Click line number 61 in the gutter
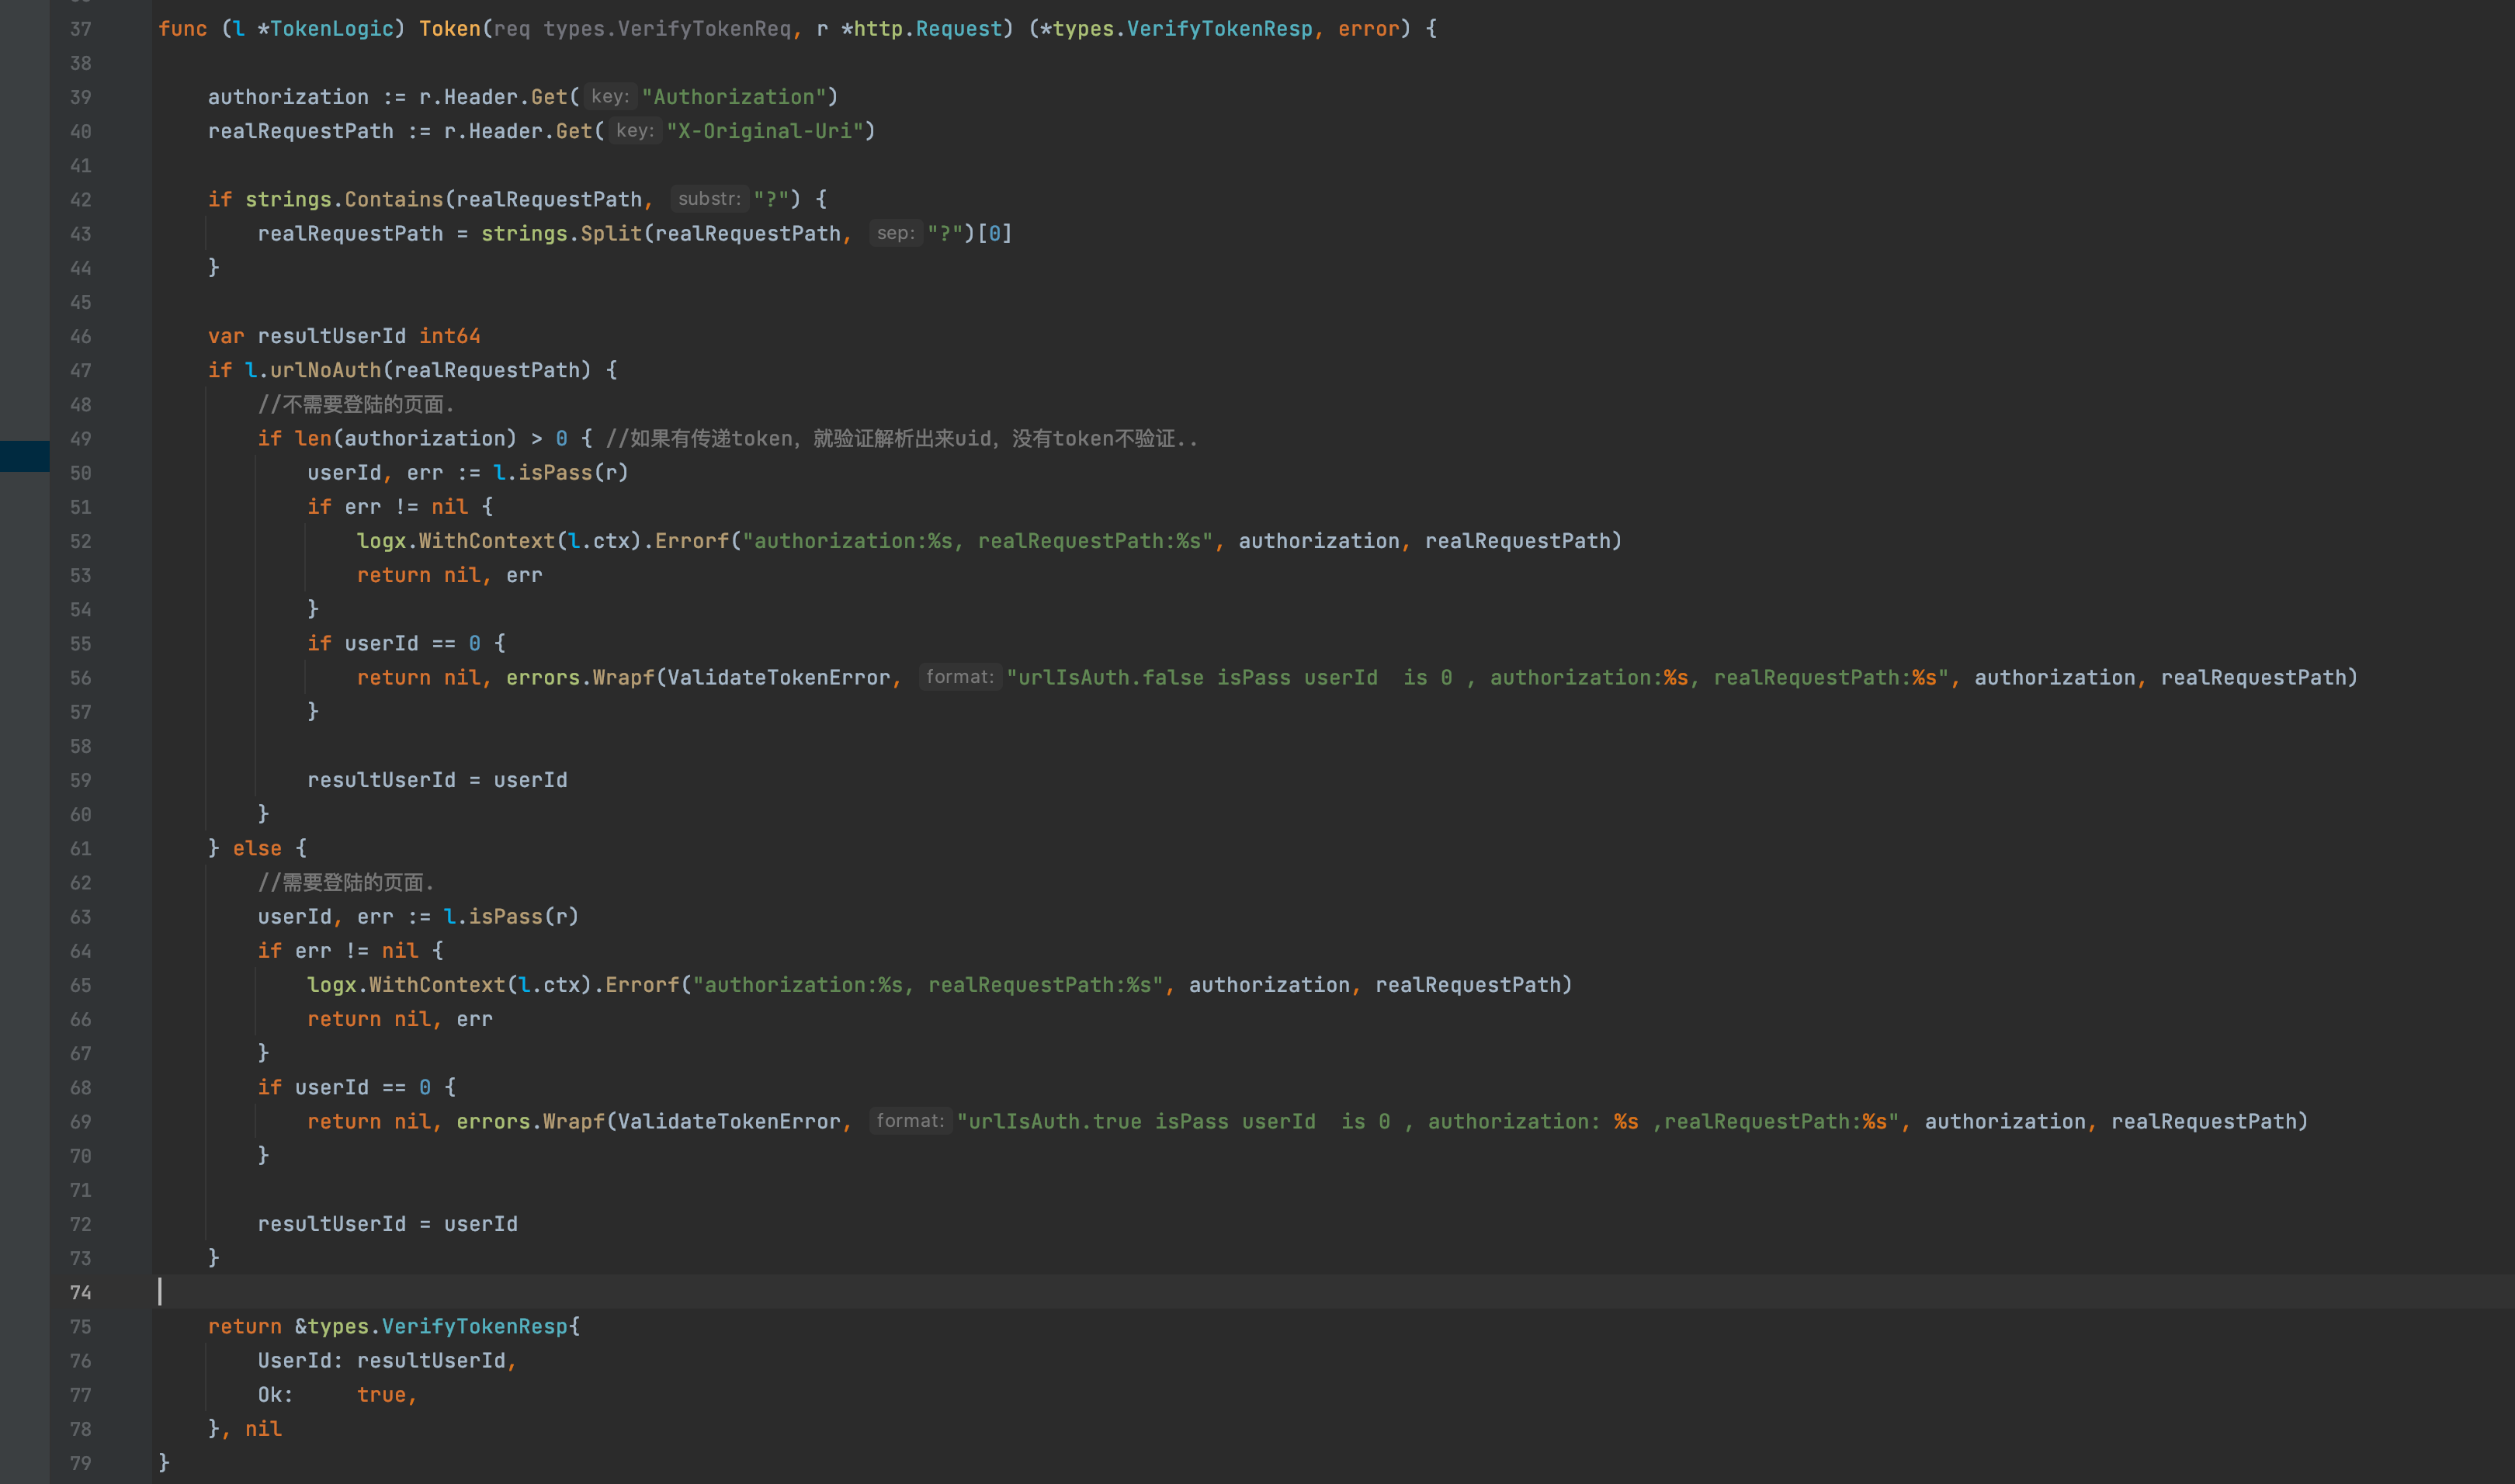This screenshot has width=2515, height=1484. 80,849
